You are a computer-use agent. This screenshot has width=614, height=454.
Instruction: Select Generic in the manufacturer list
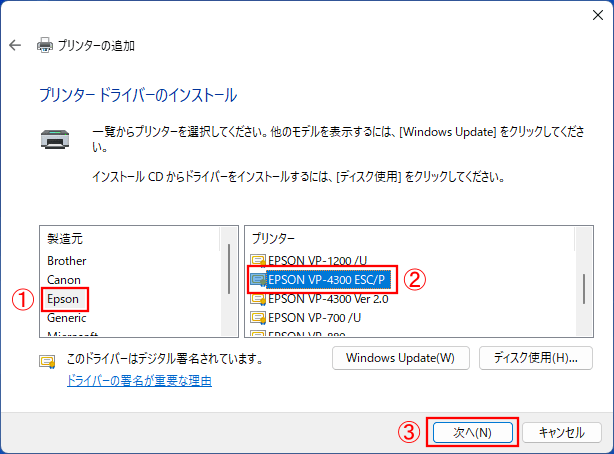[x=67, y=318]
